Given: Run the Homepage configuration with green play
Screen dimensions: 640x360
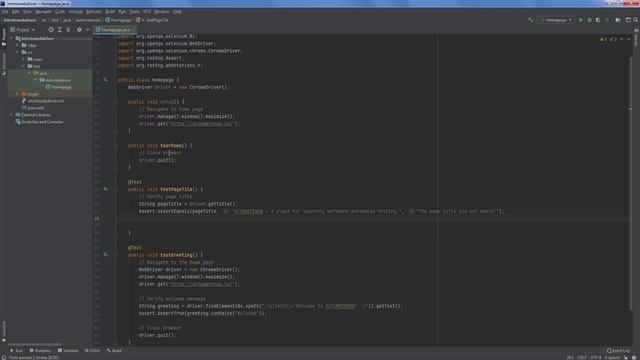Looking at the screenshot, I should pyautogui.click(x=581, y=20).
